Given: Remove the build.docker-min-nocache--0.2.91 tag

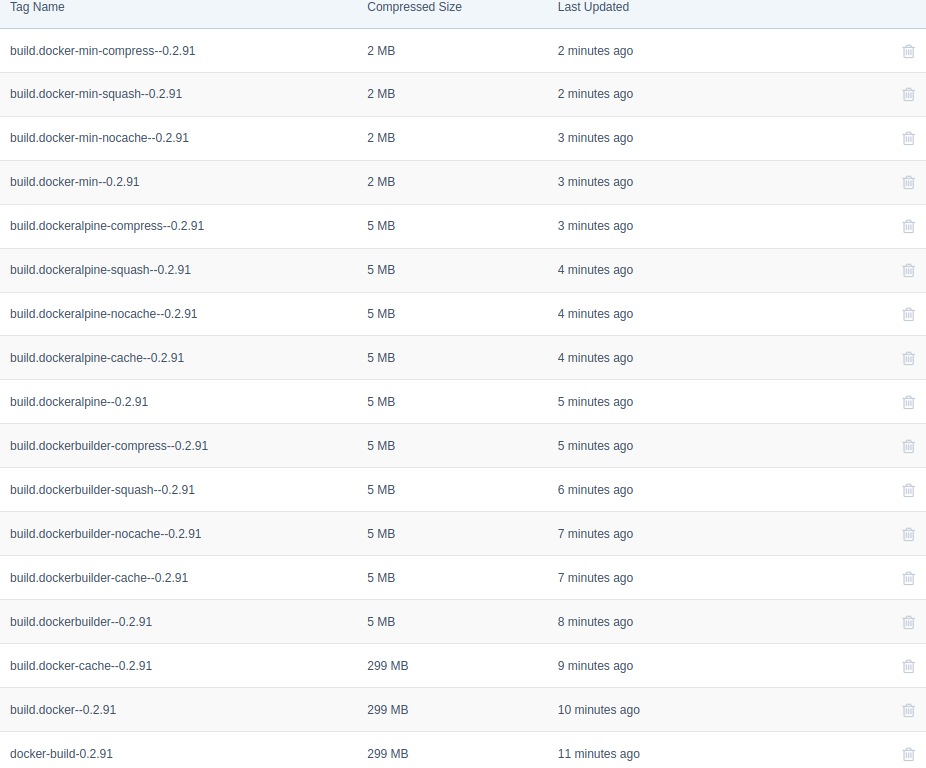Looking at the screenshot, I should 908,138.
